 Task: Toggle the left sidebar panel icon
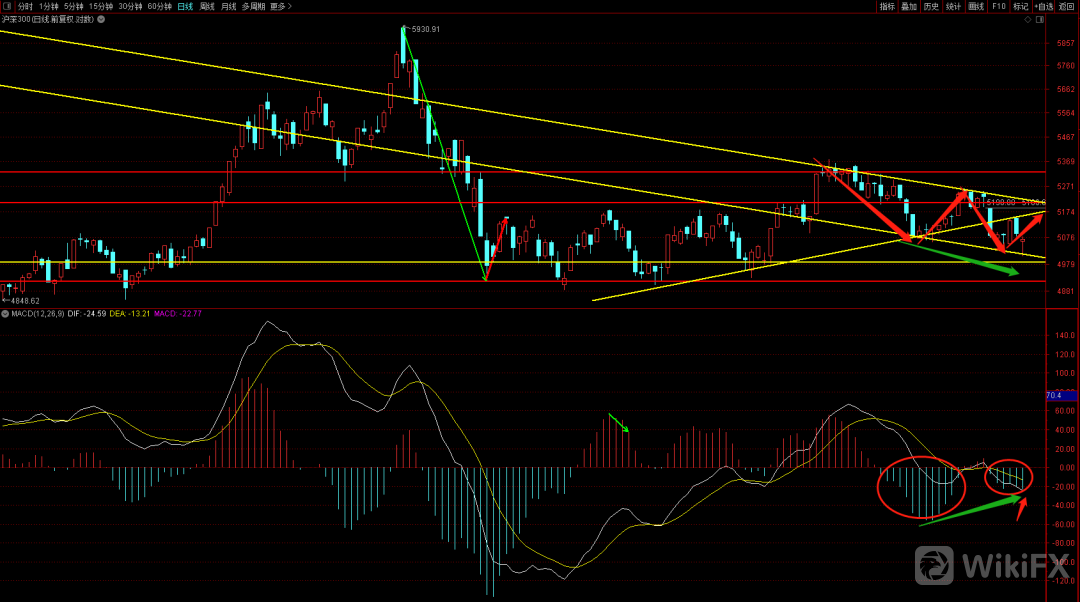(7, 6)
